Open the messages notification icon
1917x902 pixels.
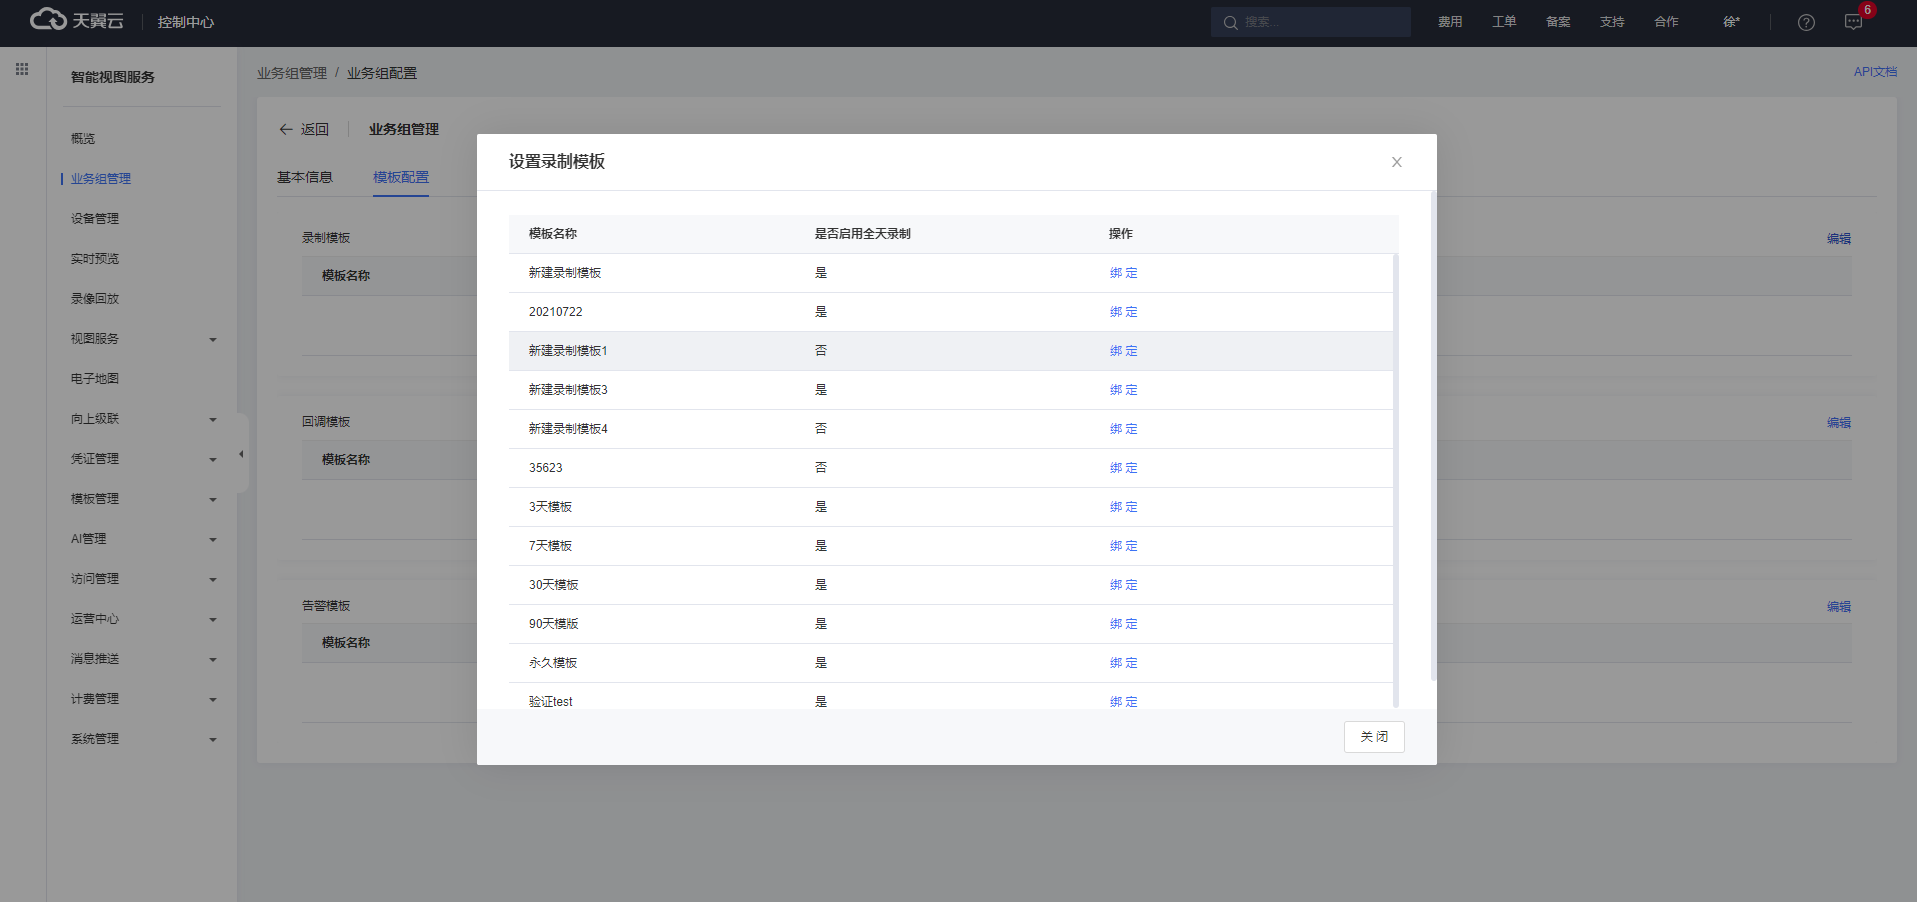coord(1853,22)
